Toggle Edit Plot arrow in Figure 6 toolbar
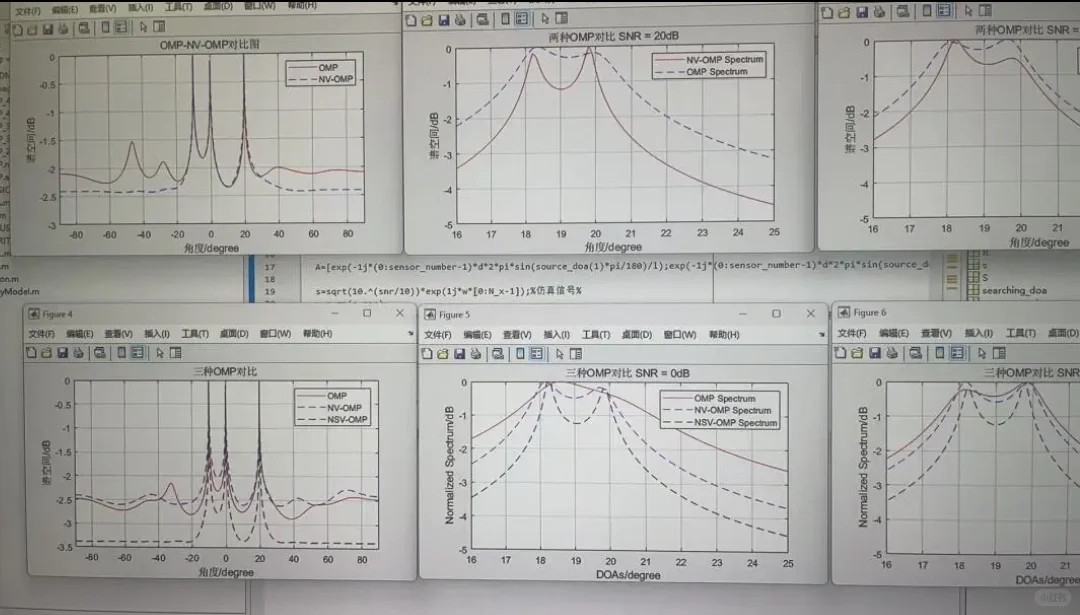Screen dimensions: 1080x615 click(x=982, y=353)
